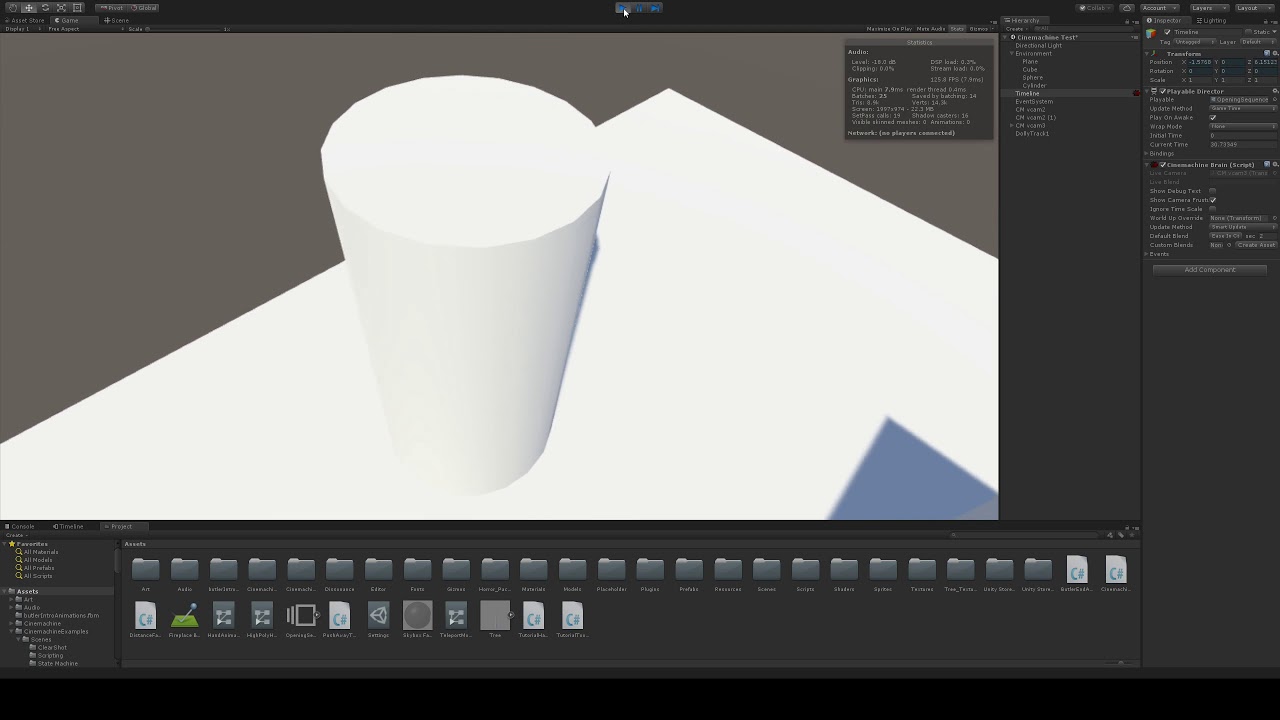1280x720 pixels.
Task: Toggle Mute Audio in Game view
Action: pos(931,29)
